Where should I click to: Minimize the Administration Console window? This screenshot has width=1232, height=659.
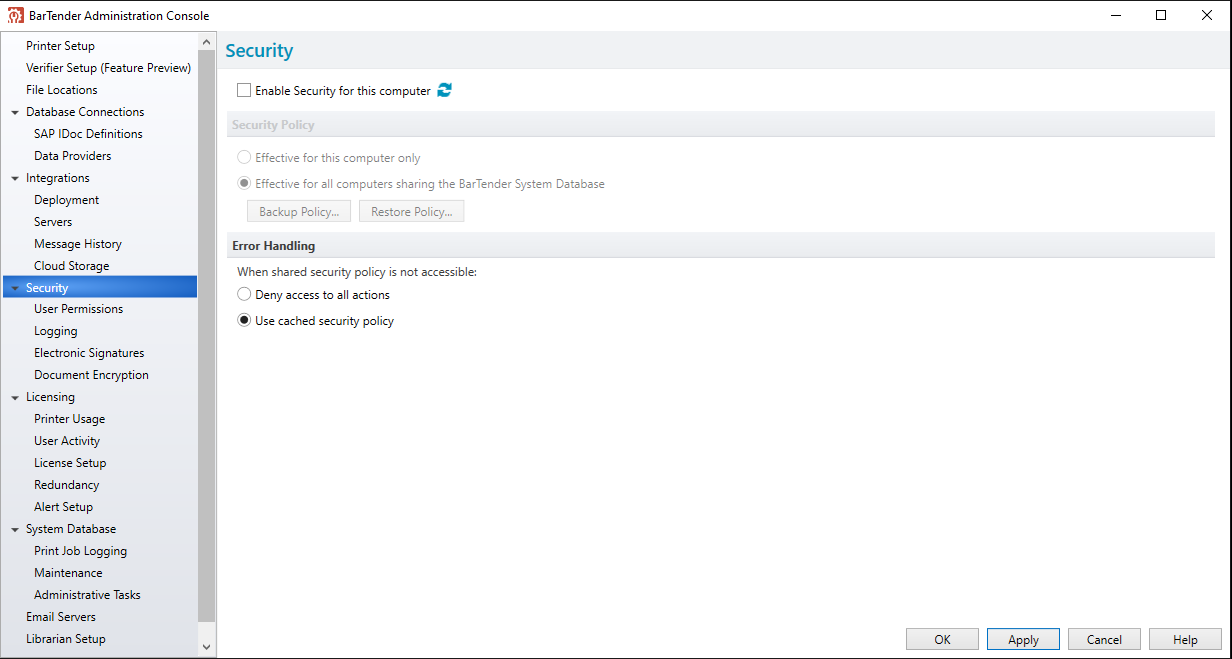[1115, 15]
